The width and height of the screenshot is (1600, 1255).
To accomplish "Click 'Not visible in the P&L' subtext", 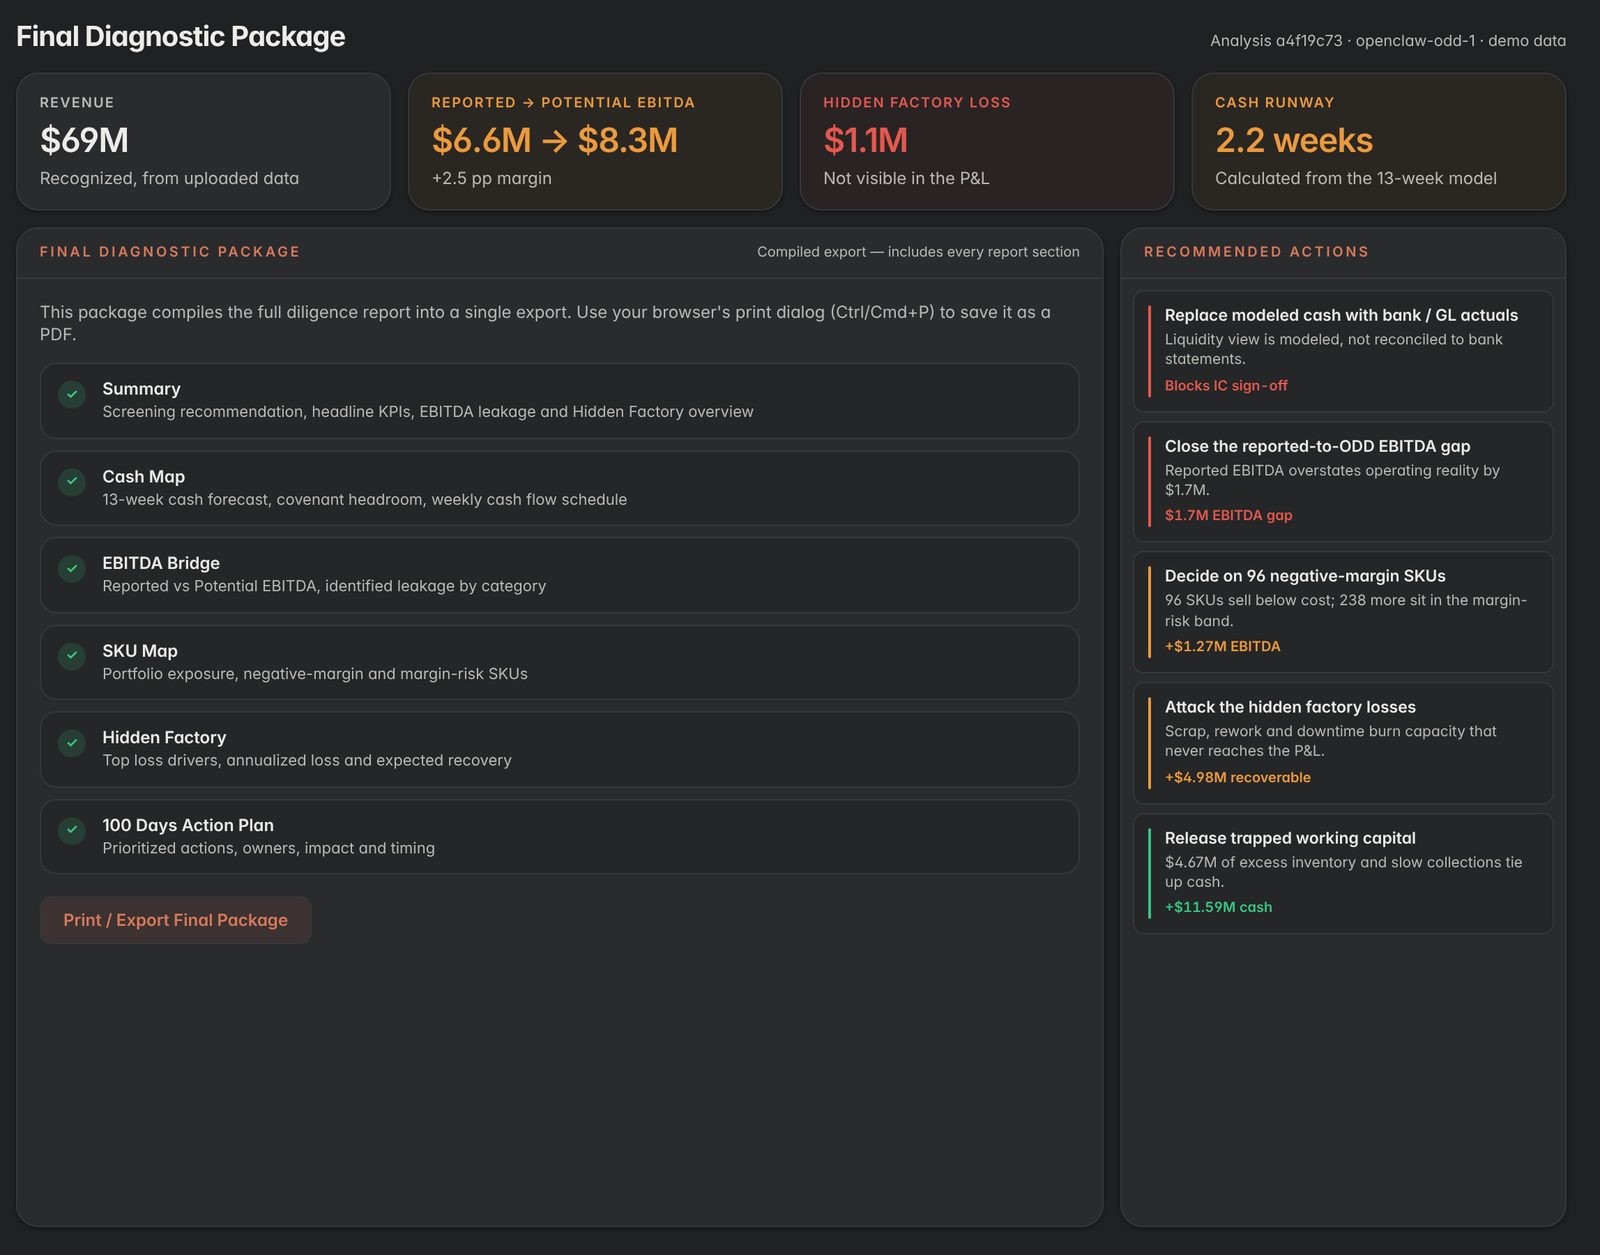I will pos(906,179).
